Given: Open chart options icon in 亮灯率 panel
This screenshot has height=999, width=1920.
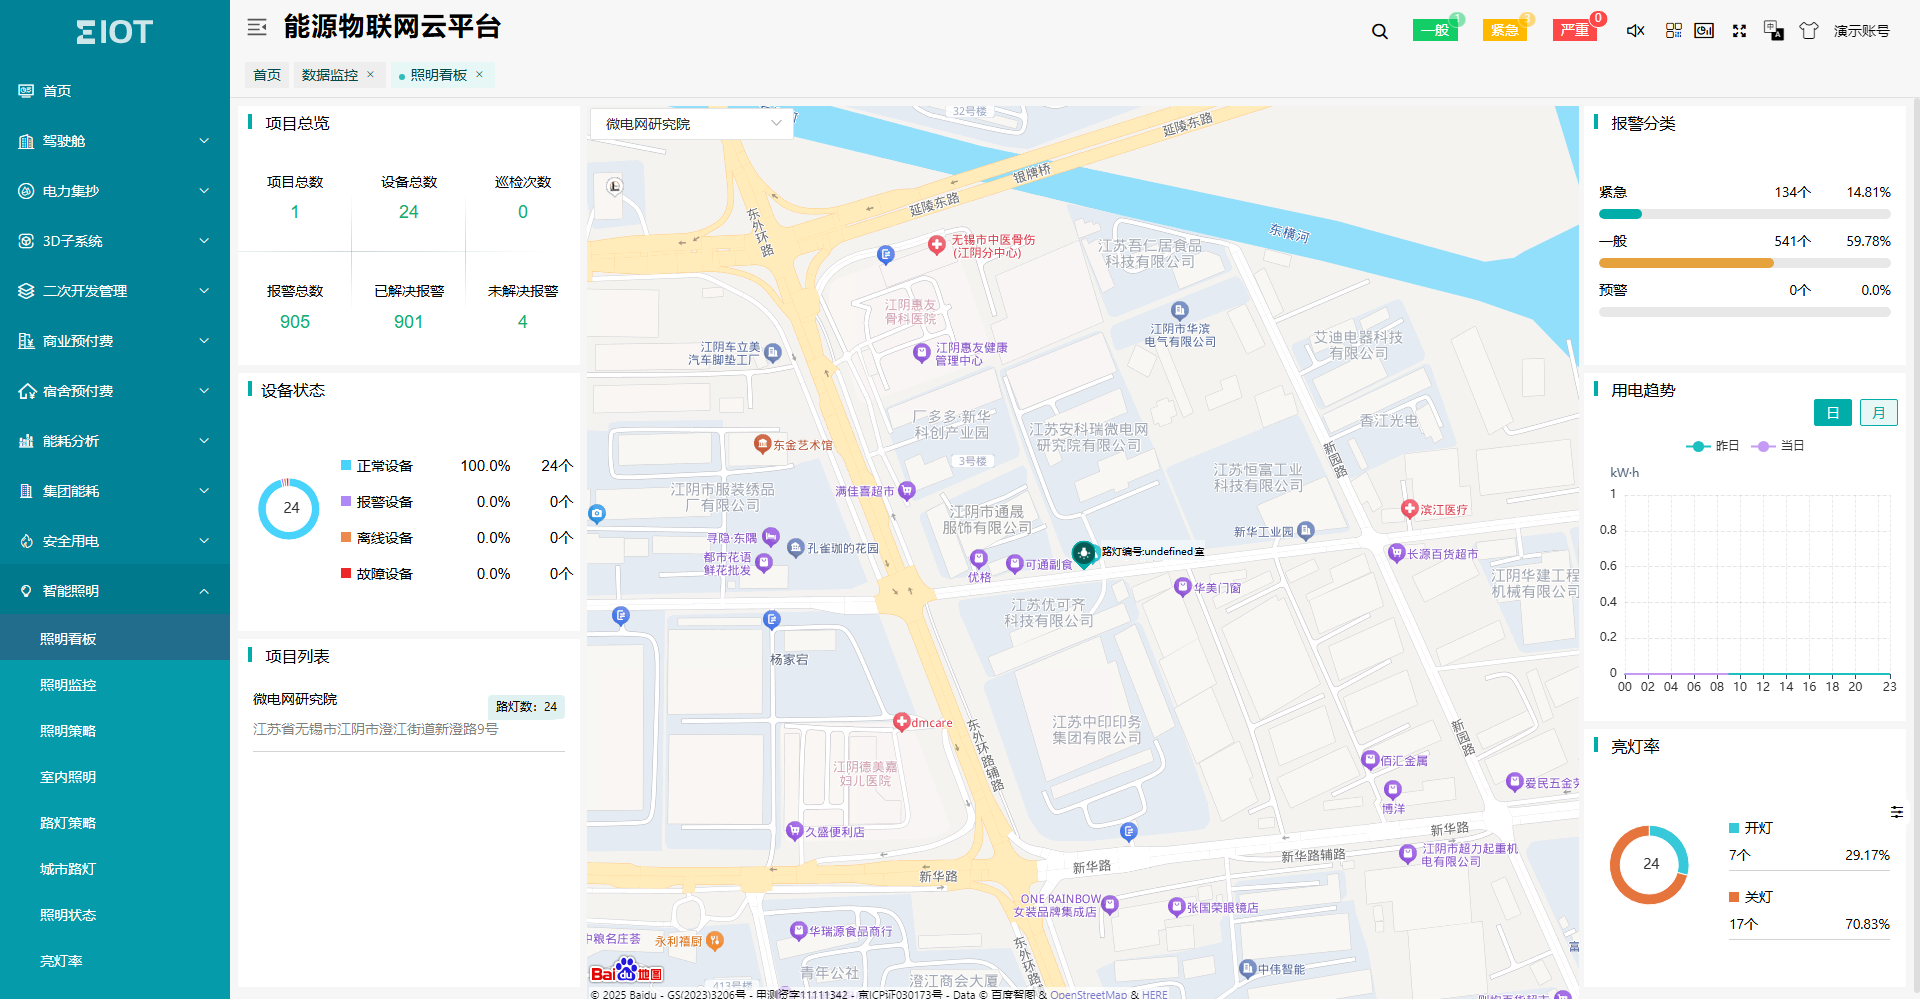Looking at the screenshot, I should click(1896, 812).
